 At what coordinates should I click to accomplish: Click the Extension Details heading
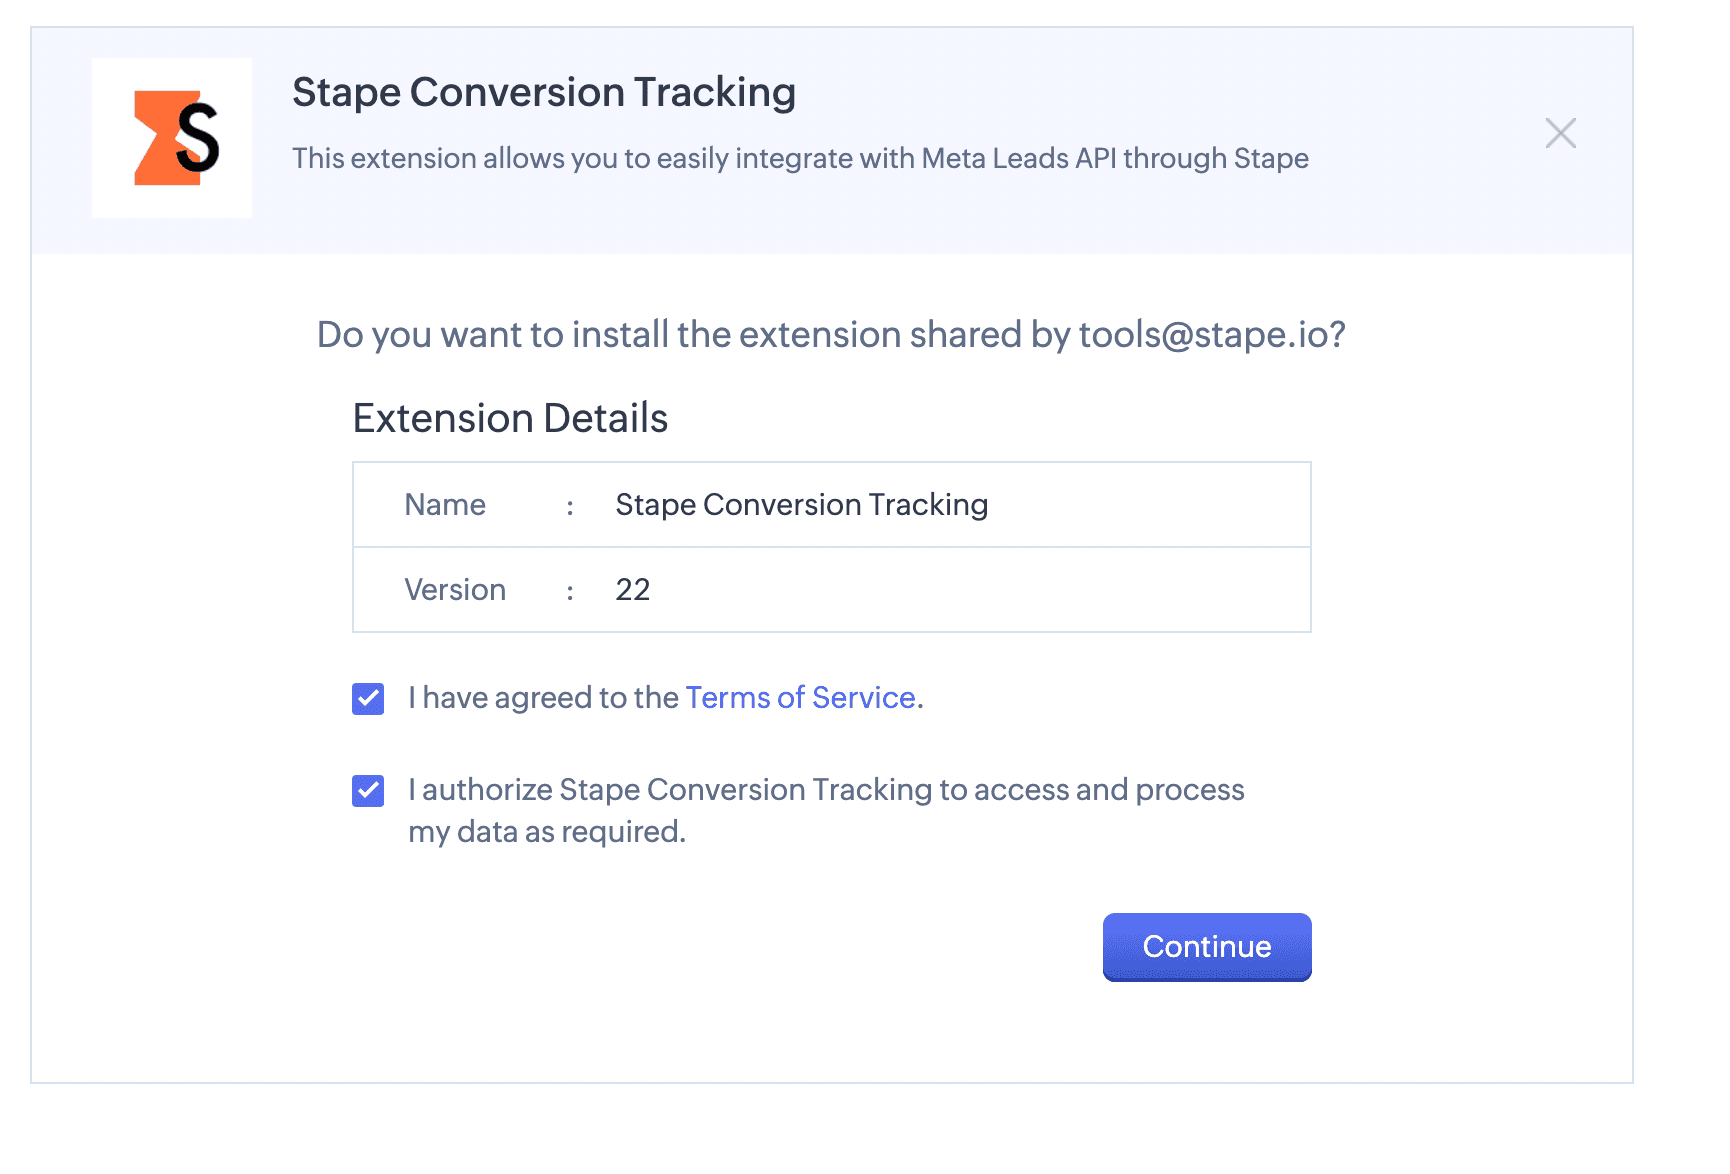coord(510,418)
